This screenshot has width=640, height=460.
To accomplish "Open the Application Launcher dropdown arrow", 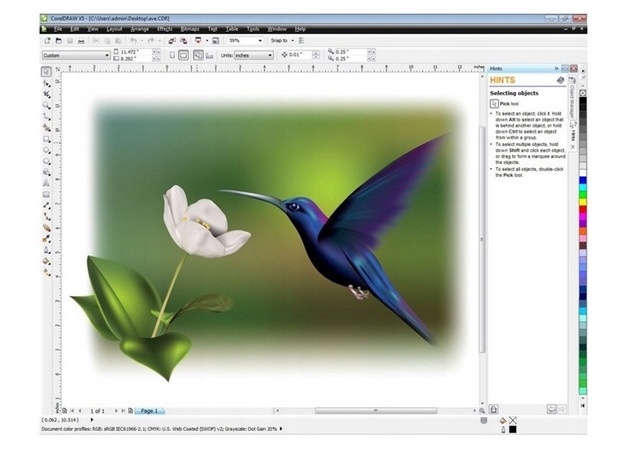I will click(x=207, y=41).
